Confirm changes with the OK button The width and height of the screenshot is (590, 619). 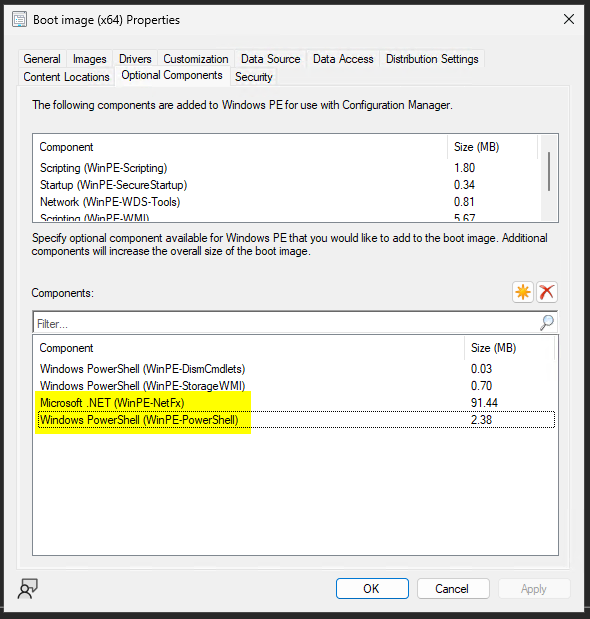coord(372,589)
